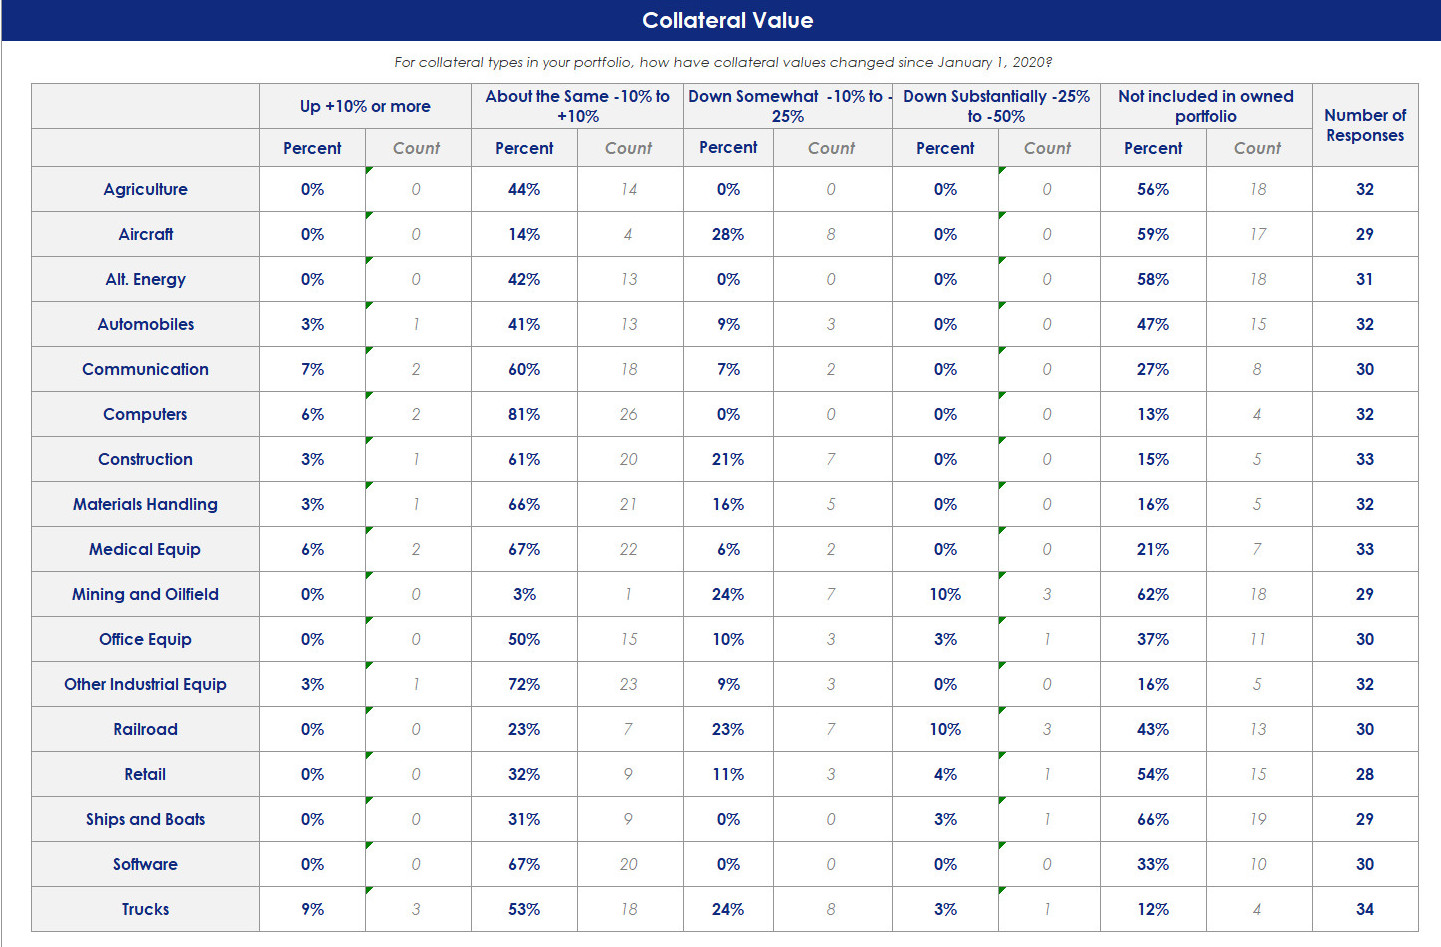Click 'Not included in owned portfolio' header
1441x947 pixels.
click(x=1206, y=106)
